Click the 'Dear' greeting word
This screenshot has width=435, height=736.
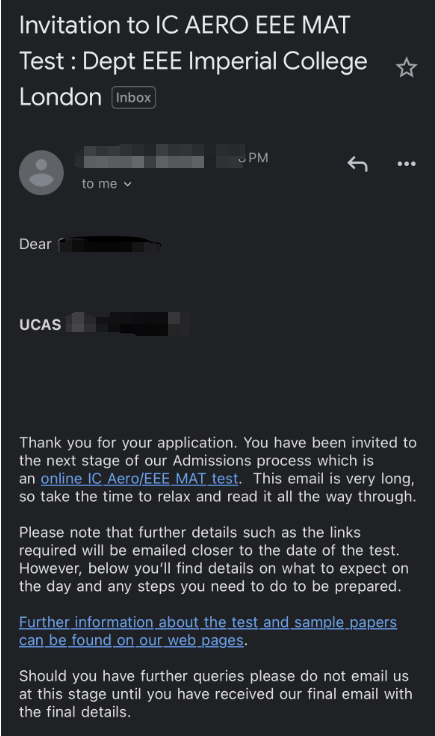(35, 244)
